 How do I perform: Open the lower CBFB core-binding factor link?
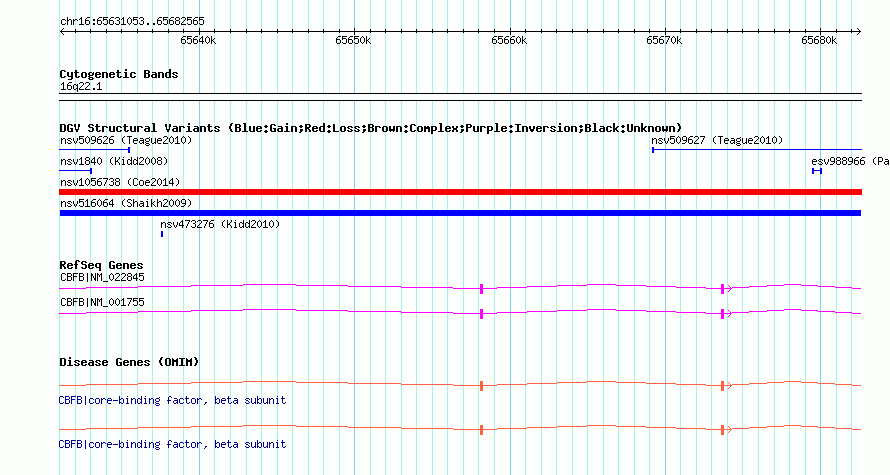click(173, 444)
